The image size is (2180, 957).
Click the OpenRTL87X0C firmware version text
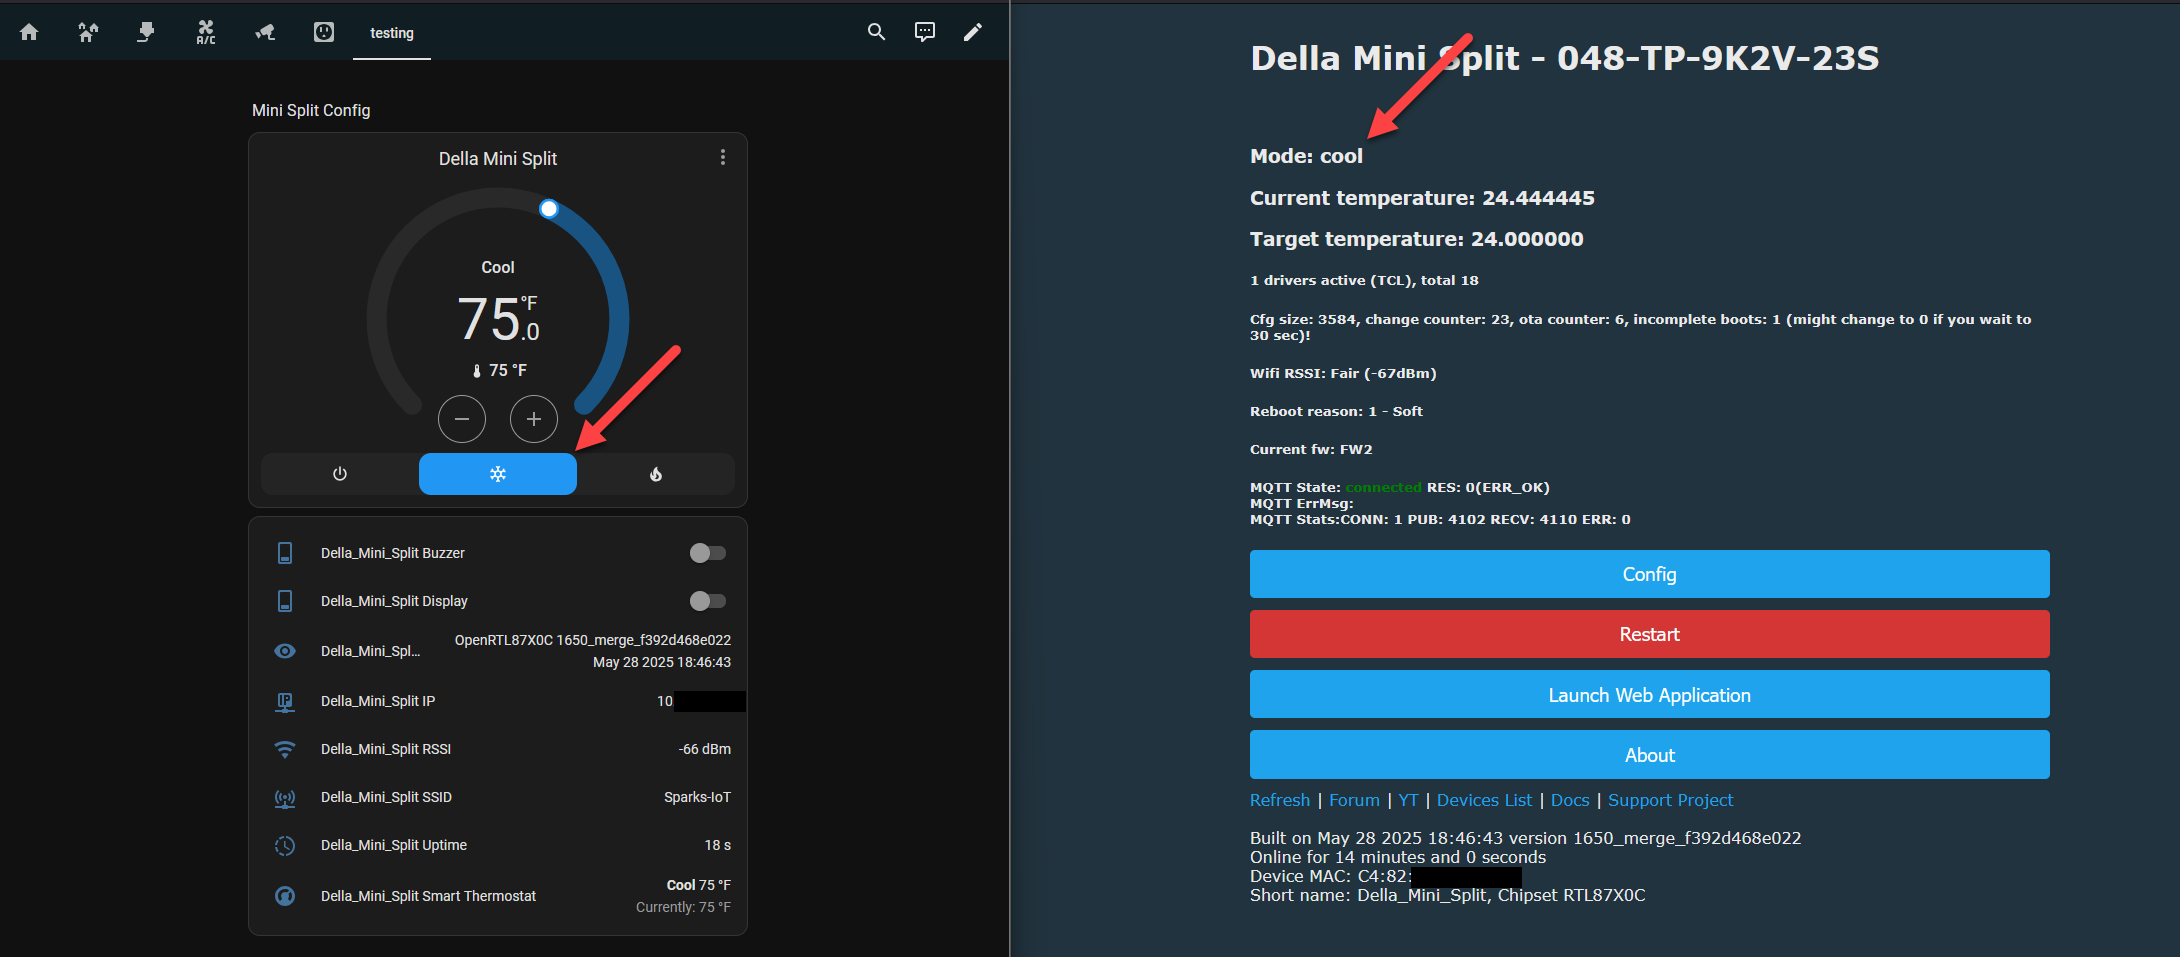593,651
